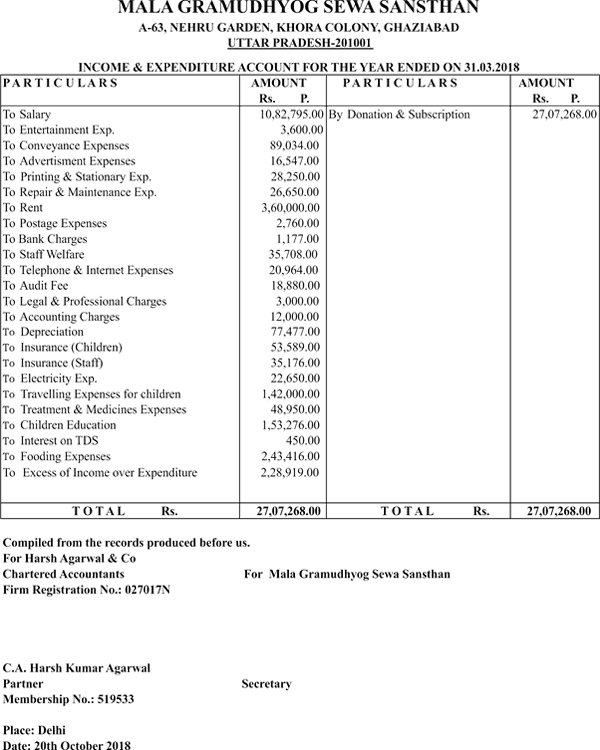The height and width of the screenshot is (750, 600).
Task: Select "To Interest on TDS" label
Action: pyautogui.click(x=51, y=441)
